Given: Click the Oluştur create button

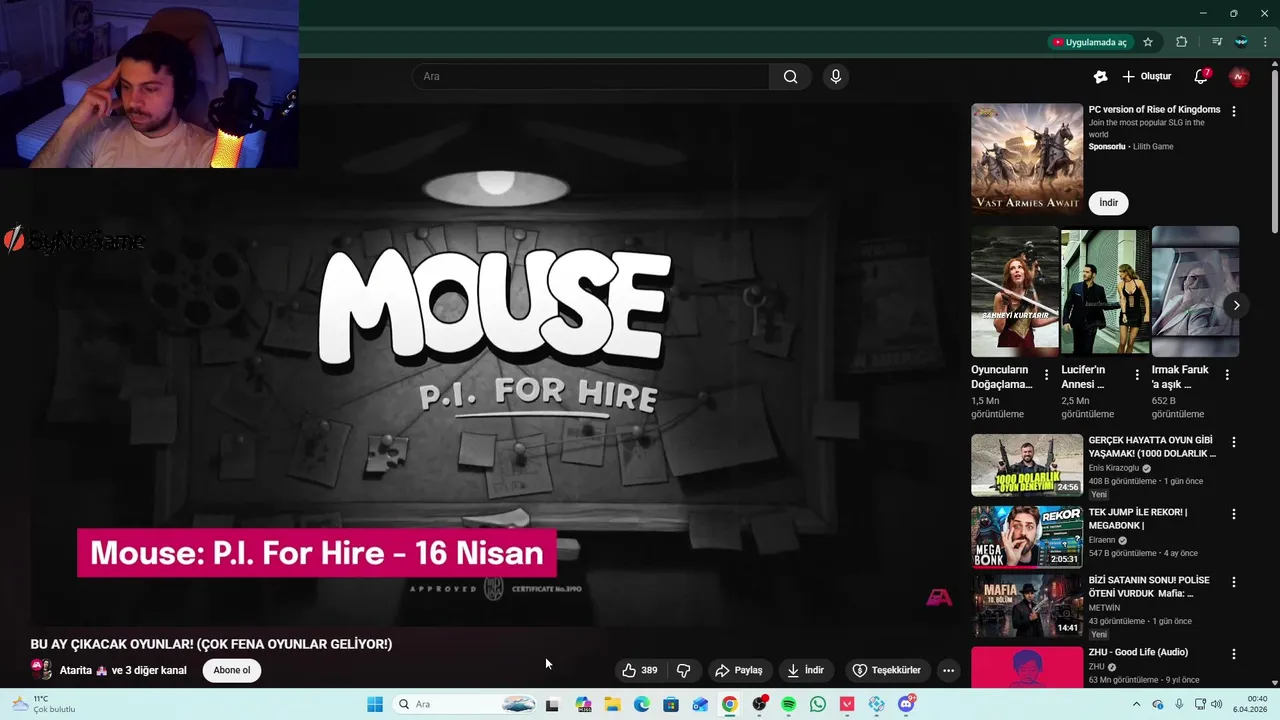Looking at the screenshot, I should click(x=1146, y=77).
